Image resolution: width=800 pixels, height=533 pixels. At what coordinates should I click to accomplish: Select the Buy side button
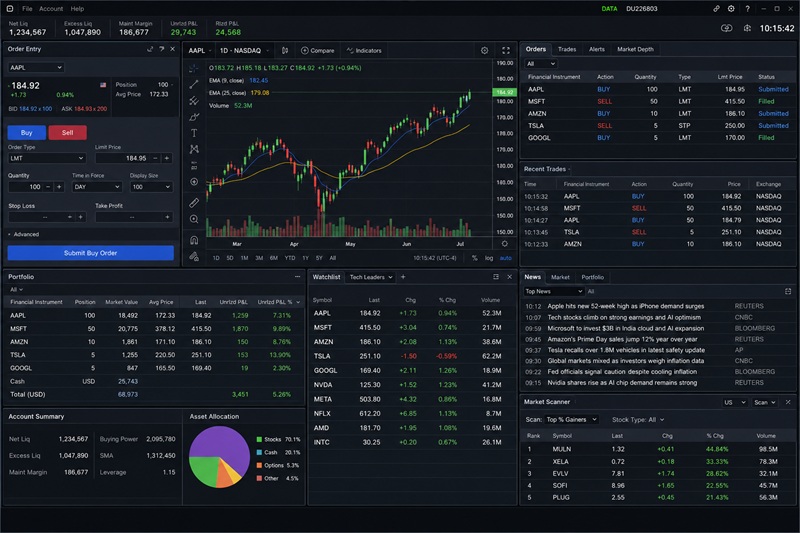tap(27, 133)
